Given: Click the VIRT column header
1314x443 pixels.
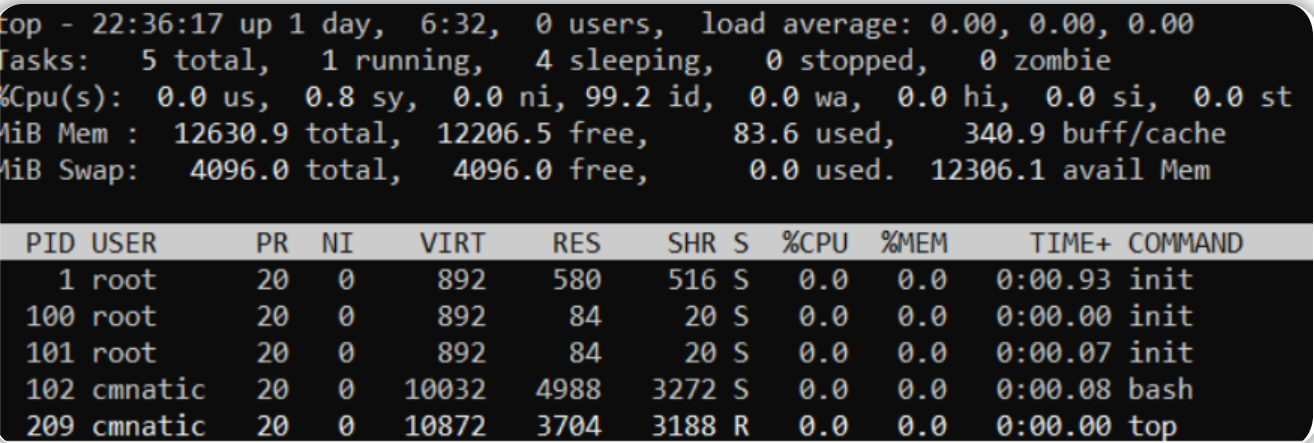Looking at the screenshot, I should pyautogui.click(x=452, y=243).
